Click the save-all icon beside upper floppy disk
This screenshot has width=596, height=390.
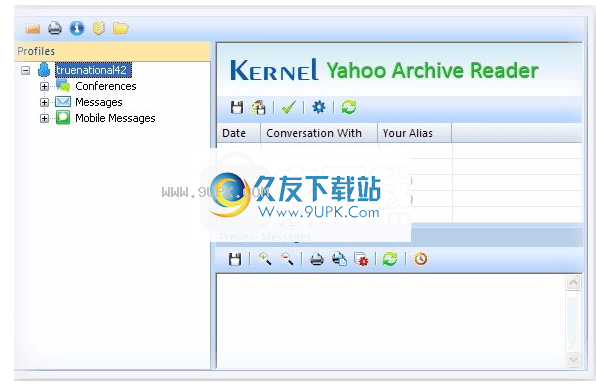tap(258, 107)
